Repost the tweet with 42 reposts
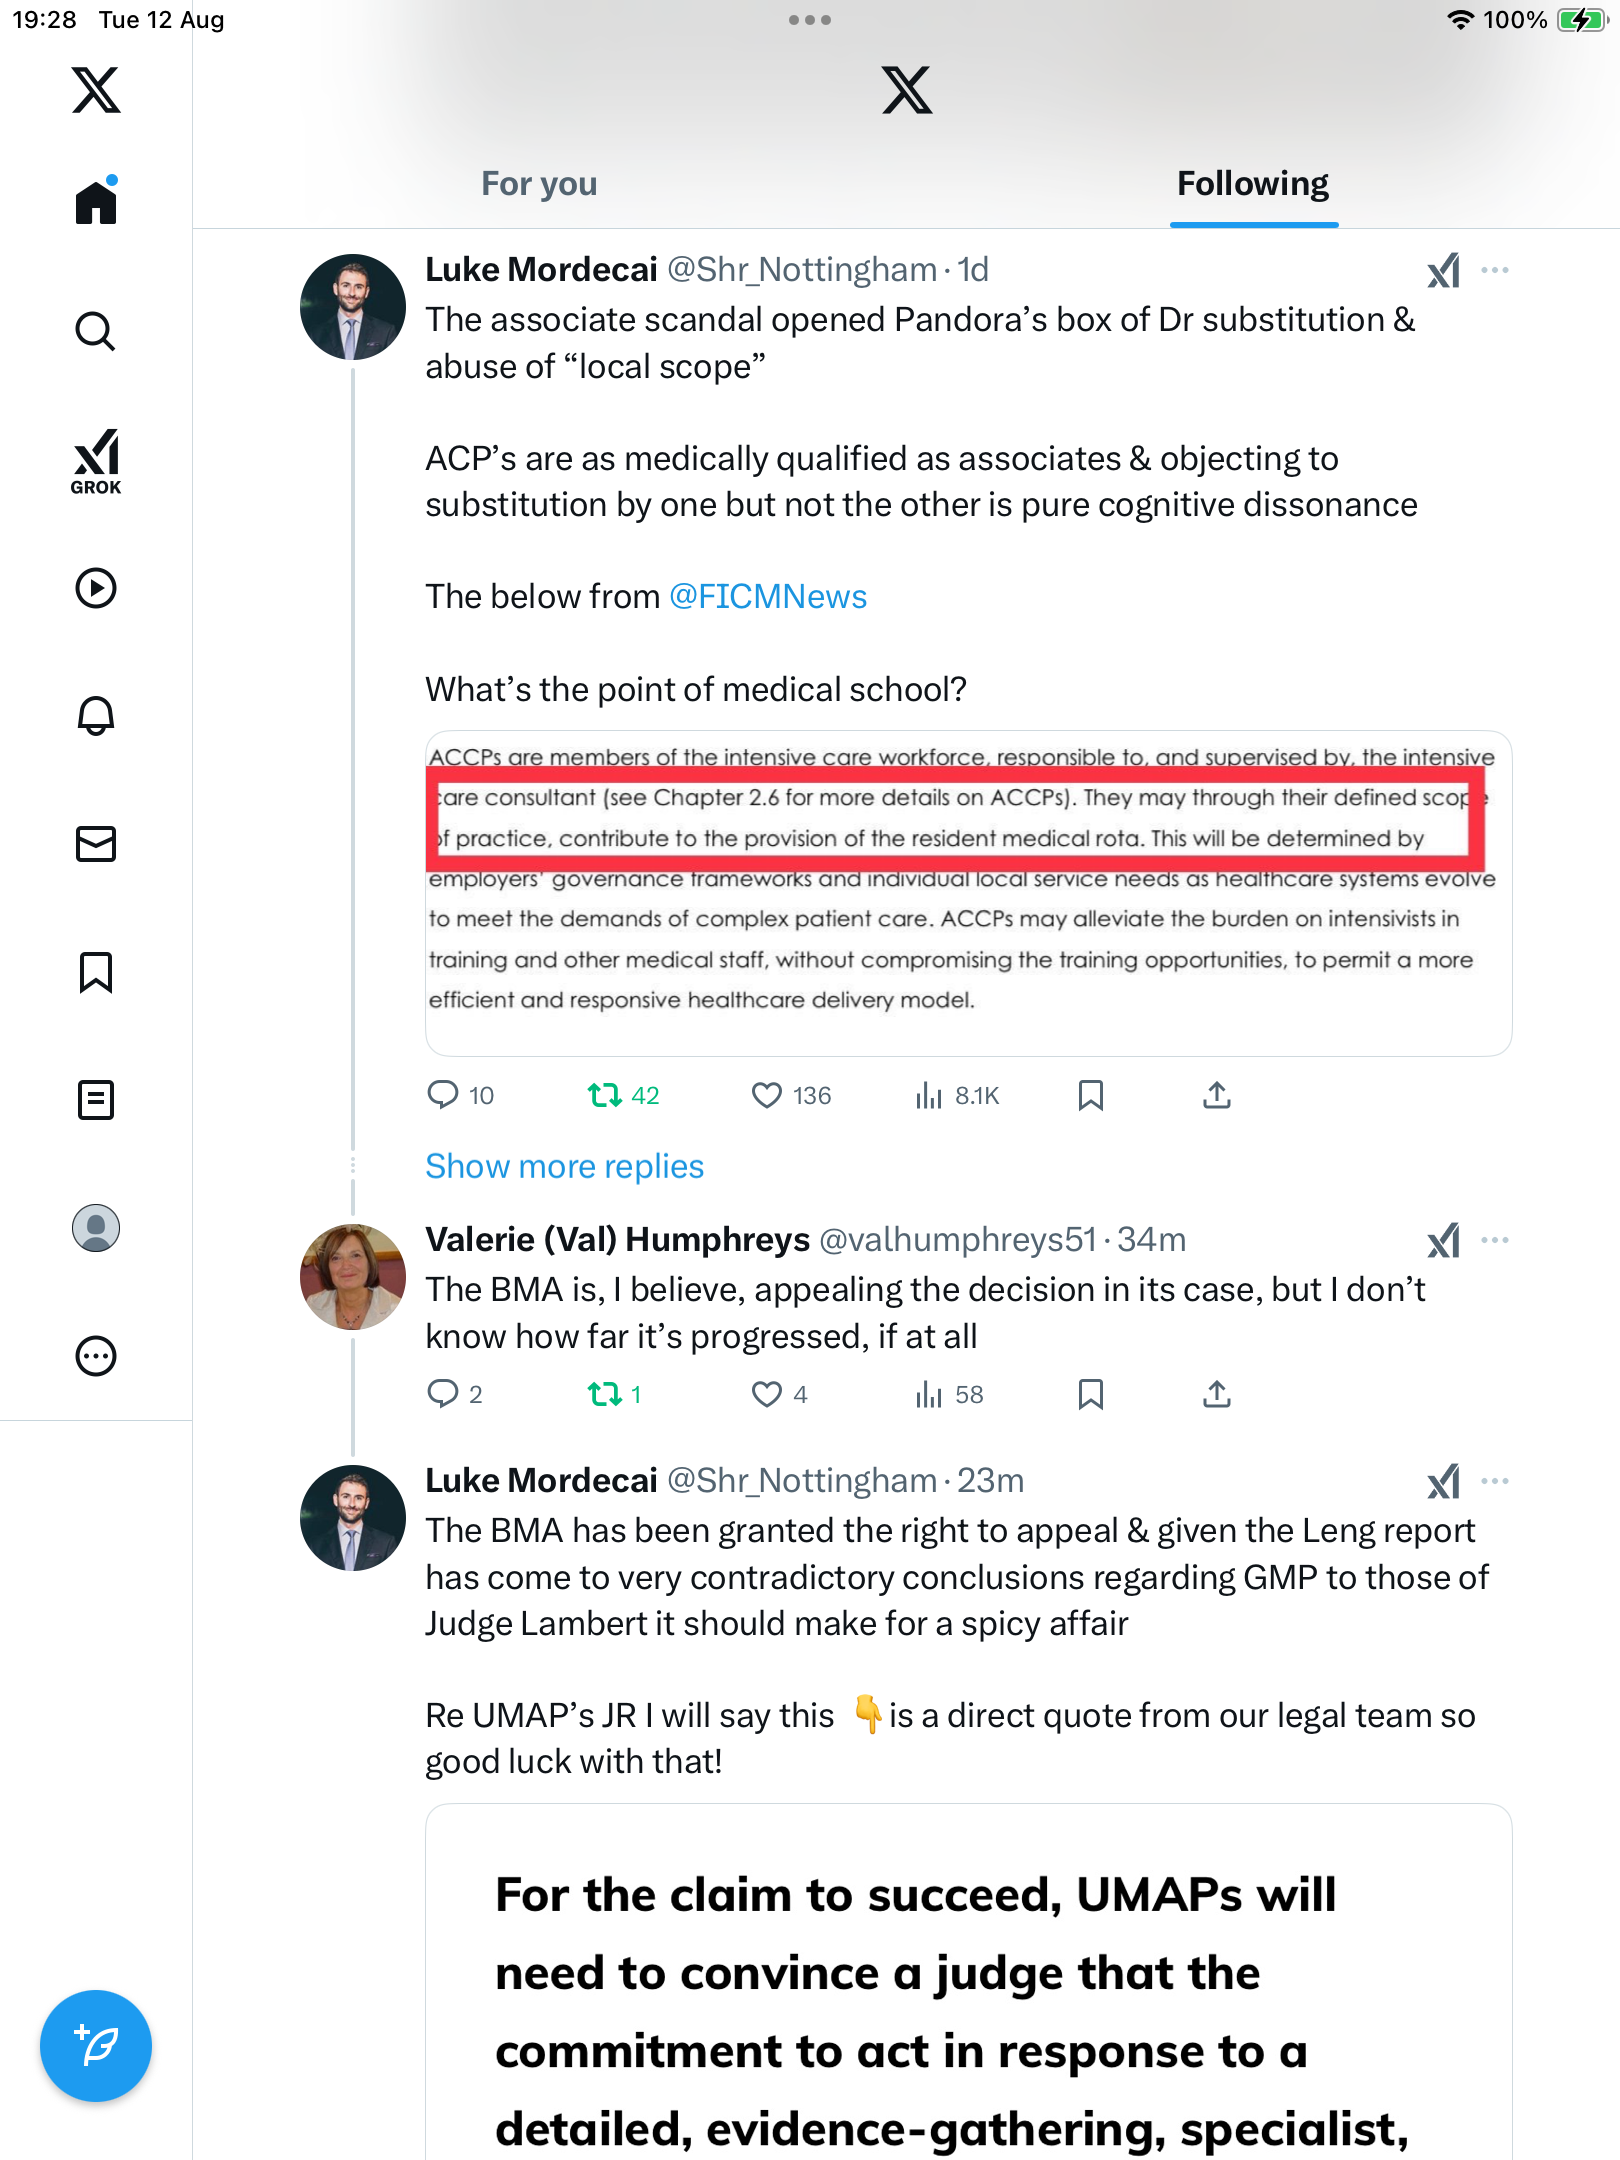Screen dimensions: 1620x2160 (605, 1096)
